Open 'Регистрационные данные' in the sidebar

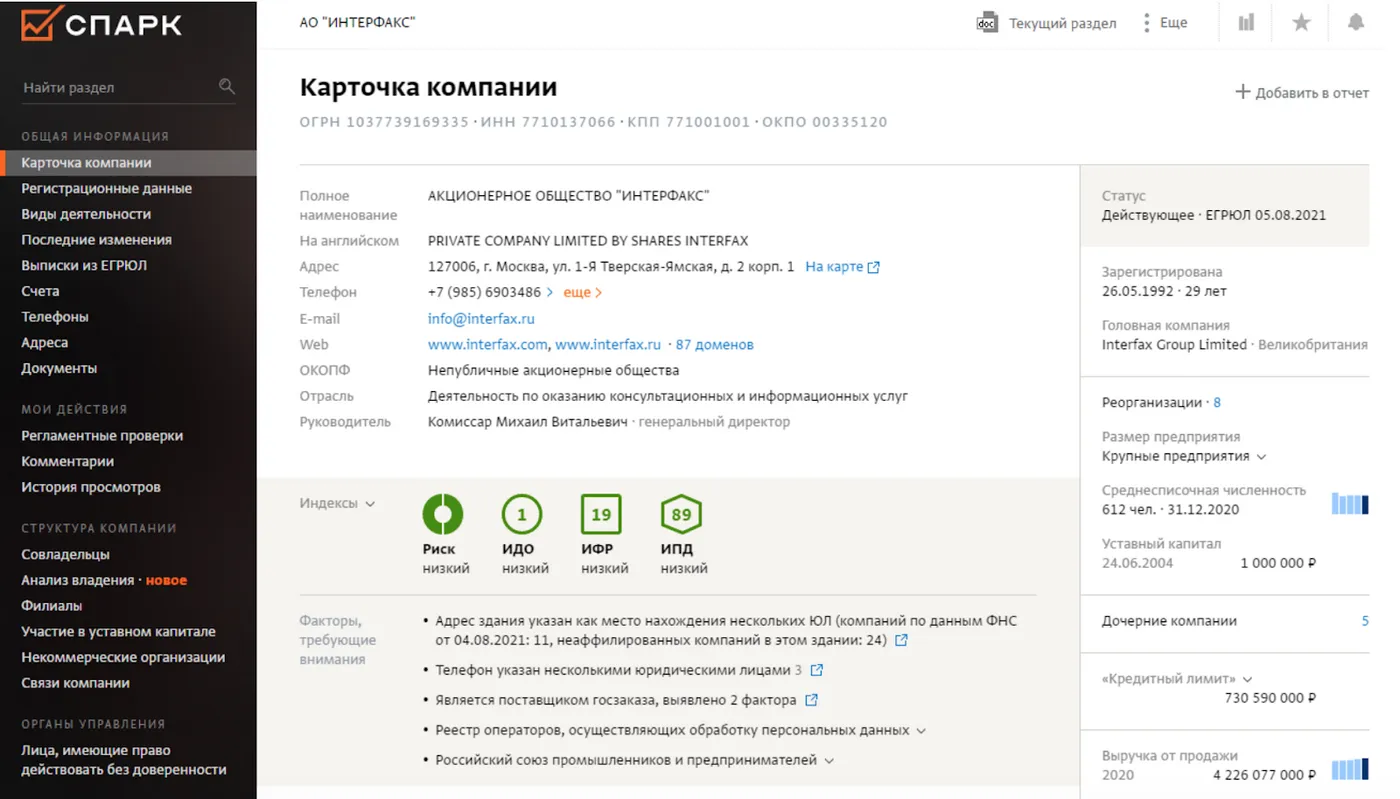pyautogui.click(x=106, y=188)
